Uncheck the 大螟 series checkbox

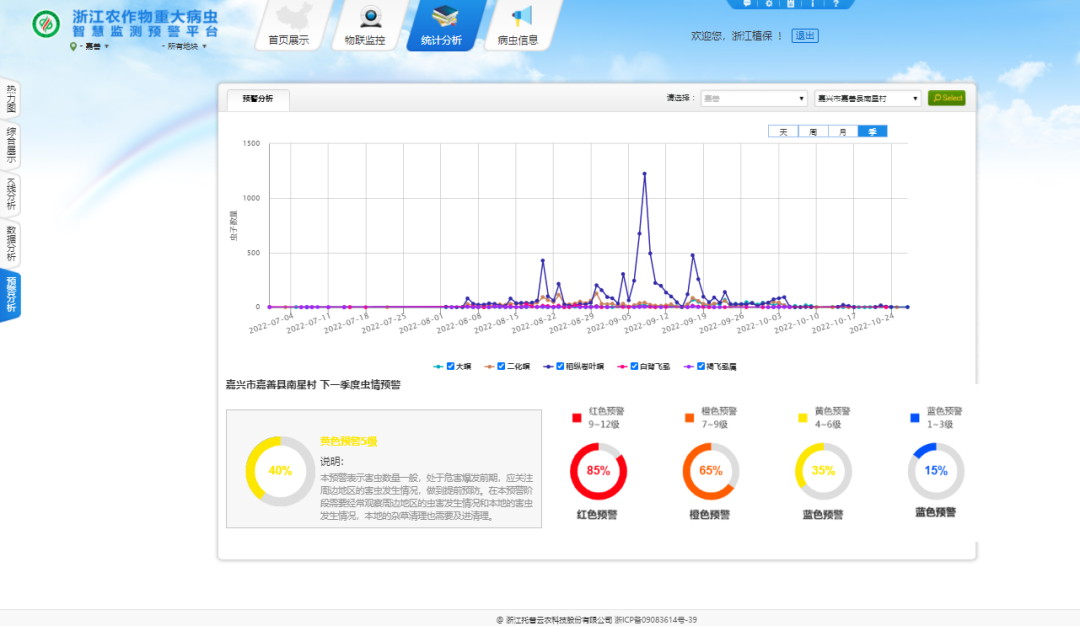451,366
